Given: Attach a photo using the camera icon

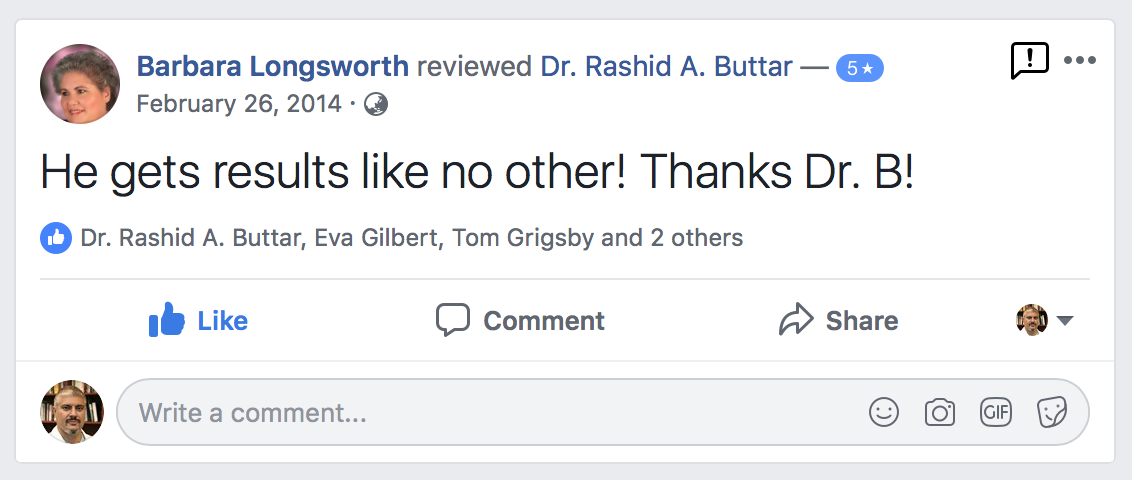Looking at the screenshot, I should pyautogui.click(x=940, y=413).
